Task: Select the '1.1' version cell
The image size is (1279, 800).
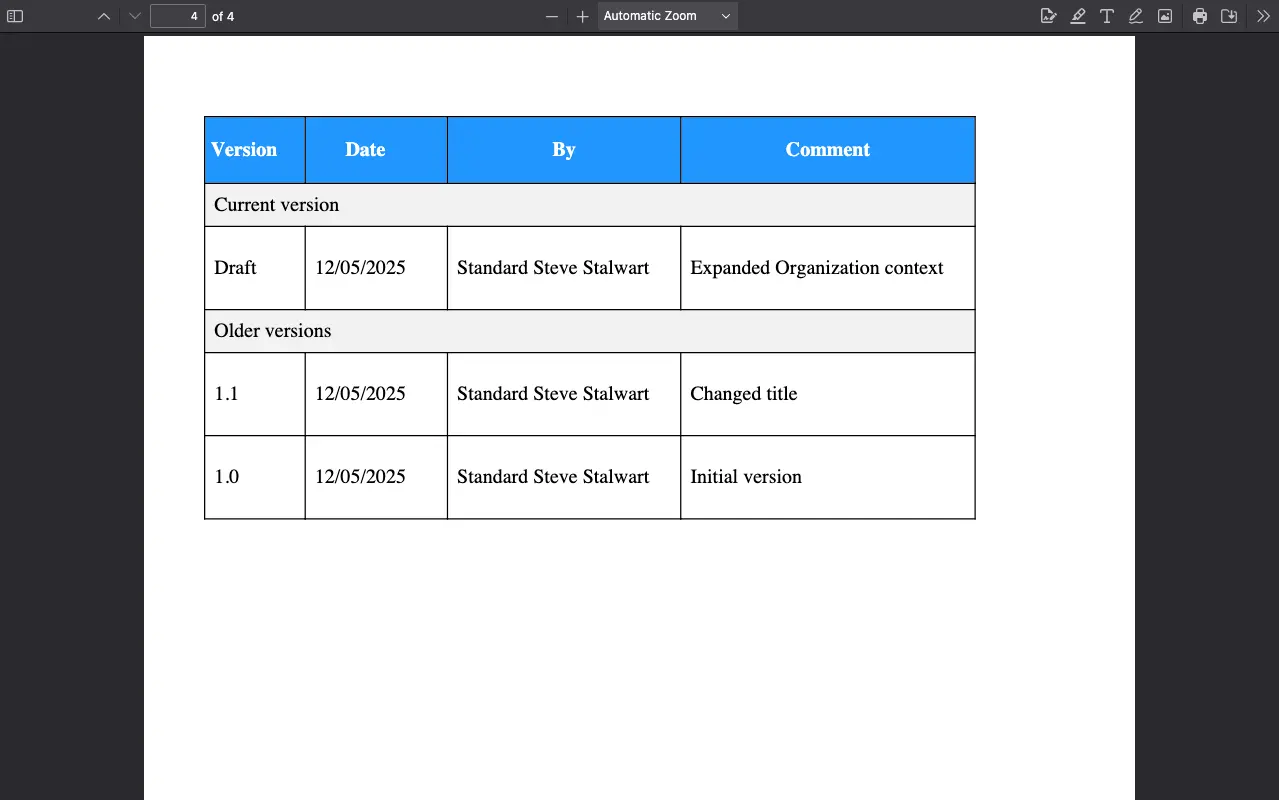Action: point(255,394)
